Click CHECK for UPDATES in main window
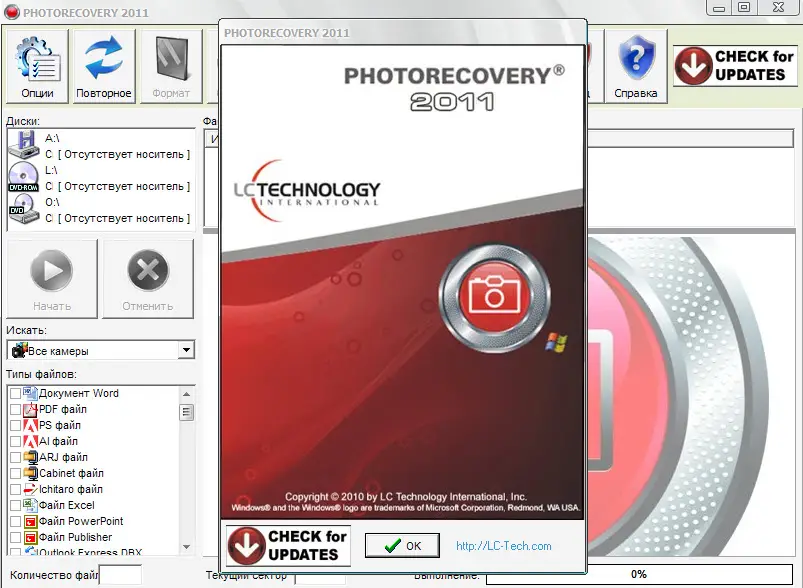The width and height of the screenshot is (803, 588). [735, 66]
